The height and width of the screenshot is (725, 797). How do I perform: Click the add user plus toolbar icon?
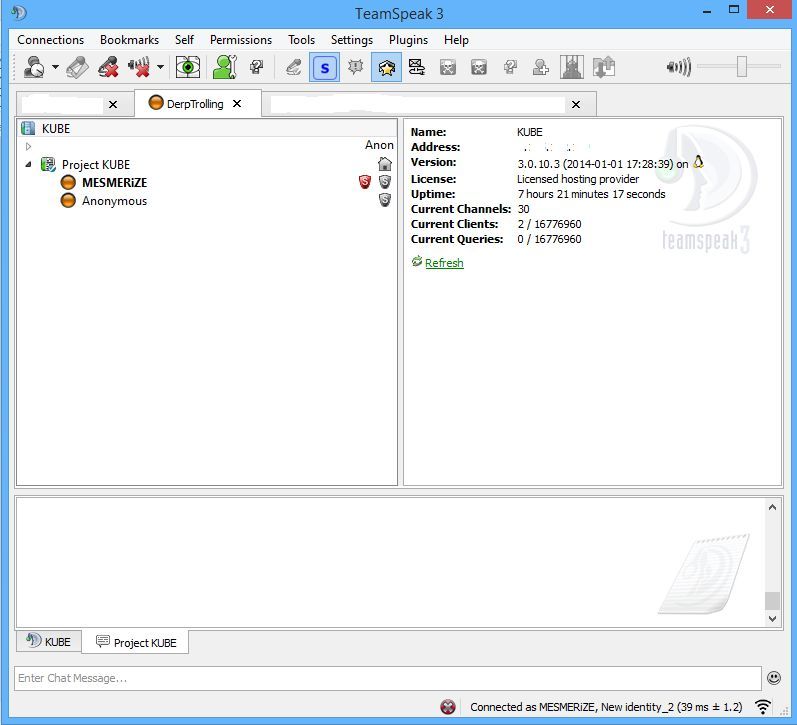[540, 67]
